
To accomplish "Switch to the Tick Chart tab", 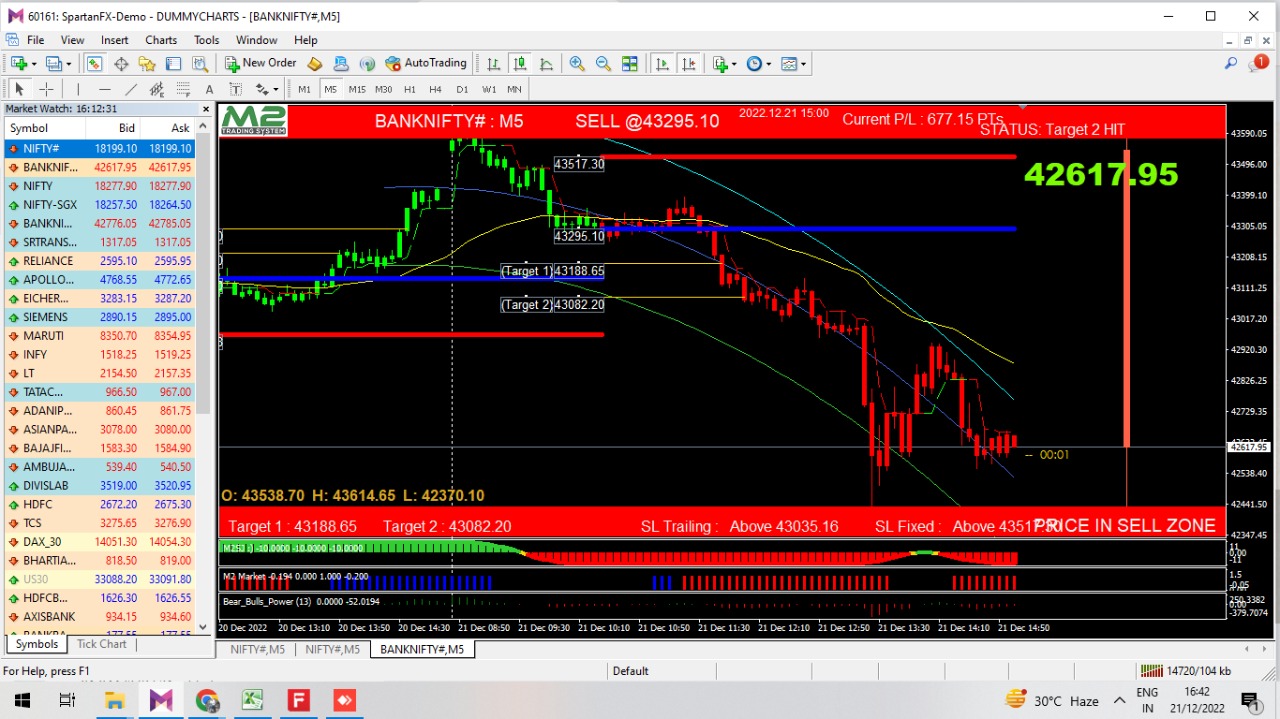I will point(101,644).
